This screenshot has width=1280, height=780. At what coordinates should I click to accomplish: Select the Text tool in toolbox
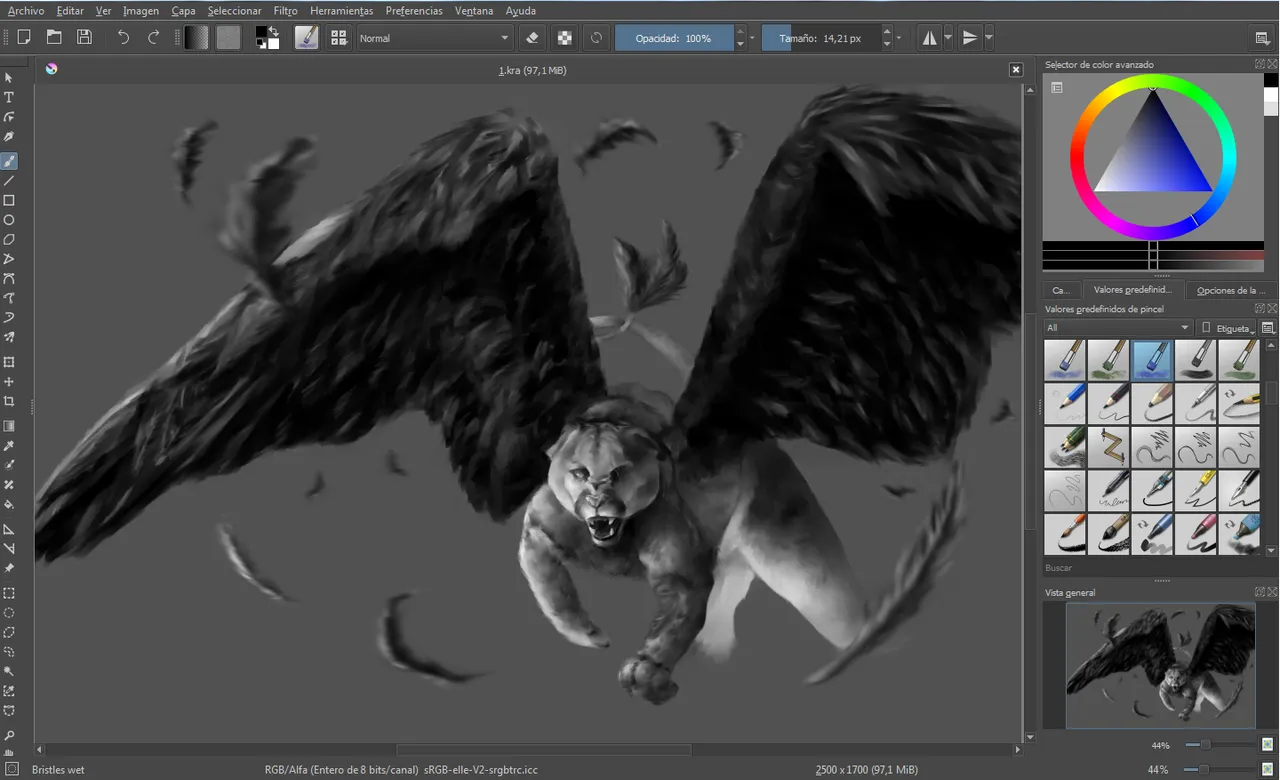pos(9,97)
